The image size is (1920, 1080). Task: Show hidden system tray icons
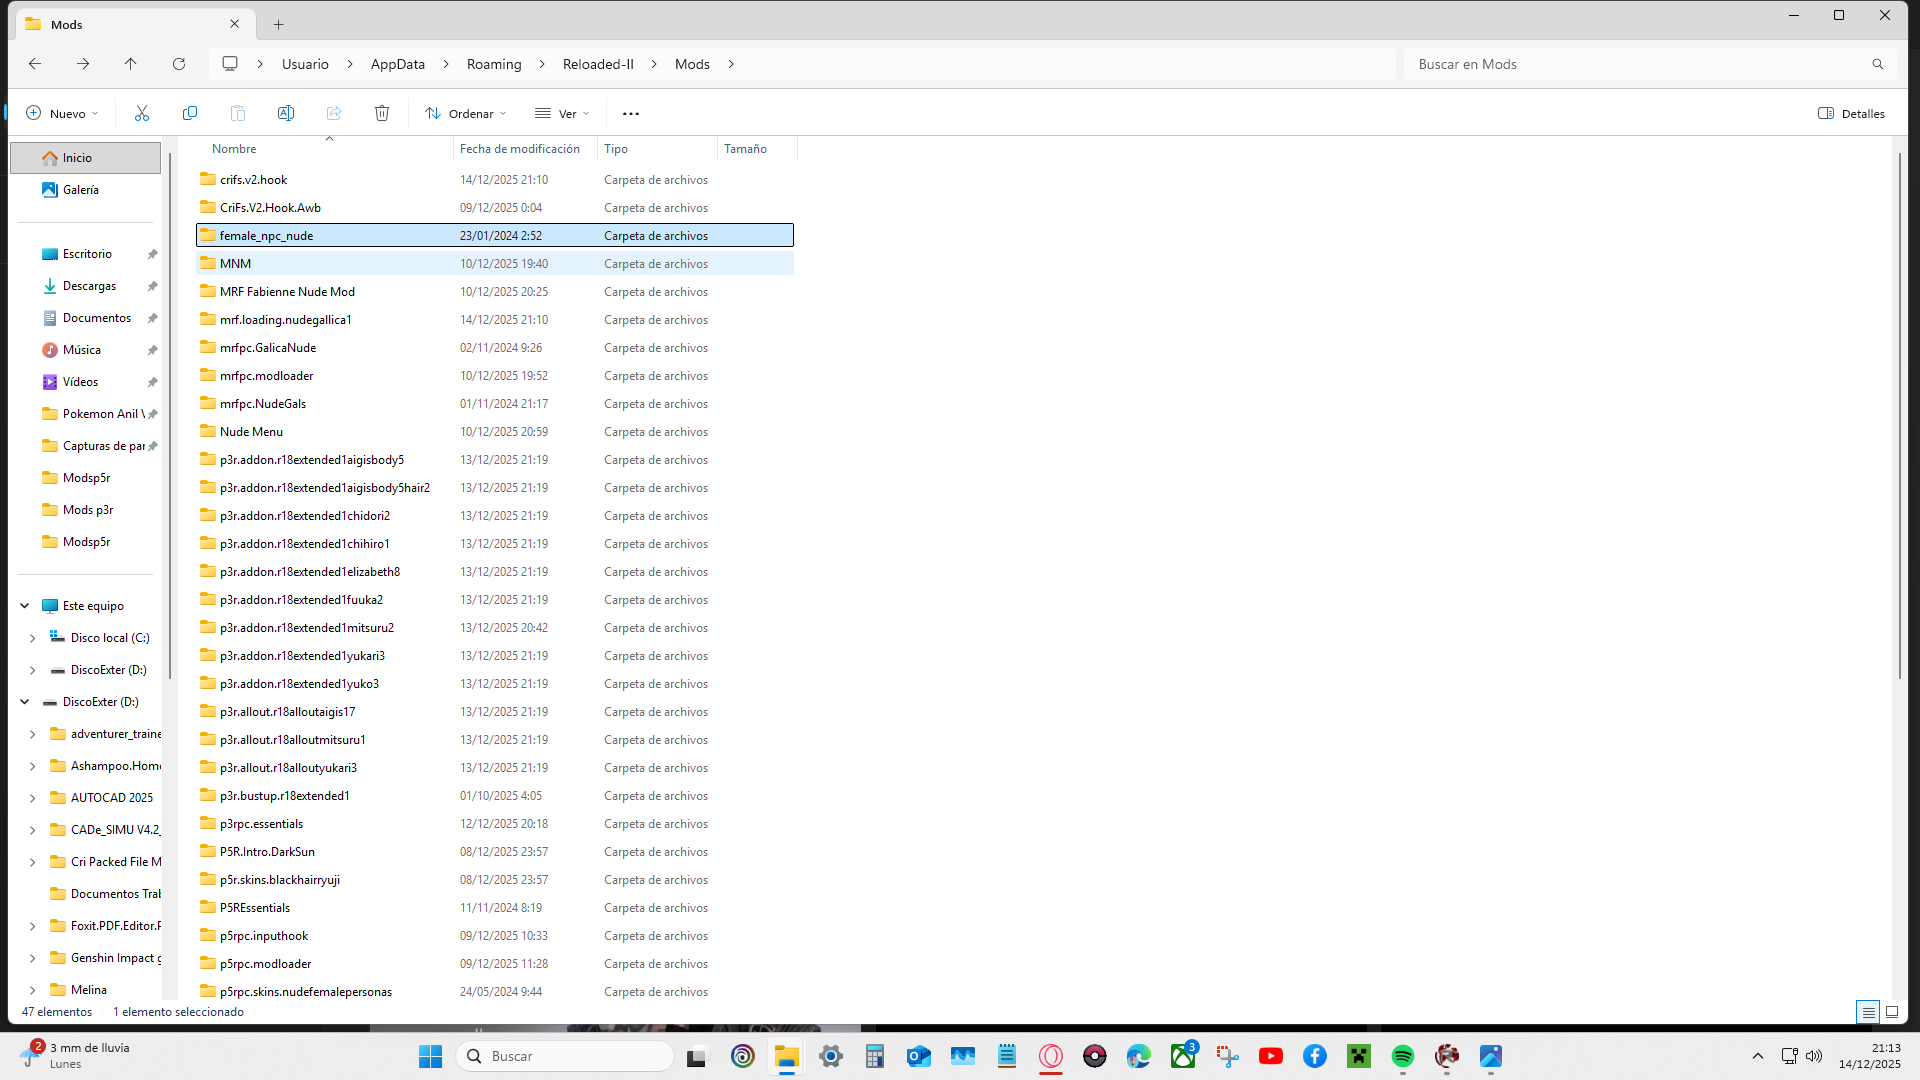tap(1758, 1056)
